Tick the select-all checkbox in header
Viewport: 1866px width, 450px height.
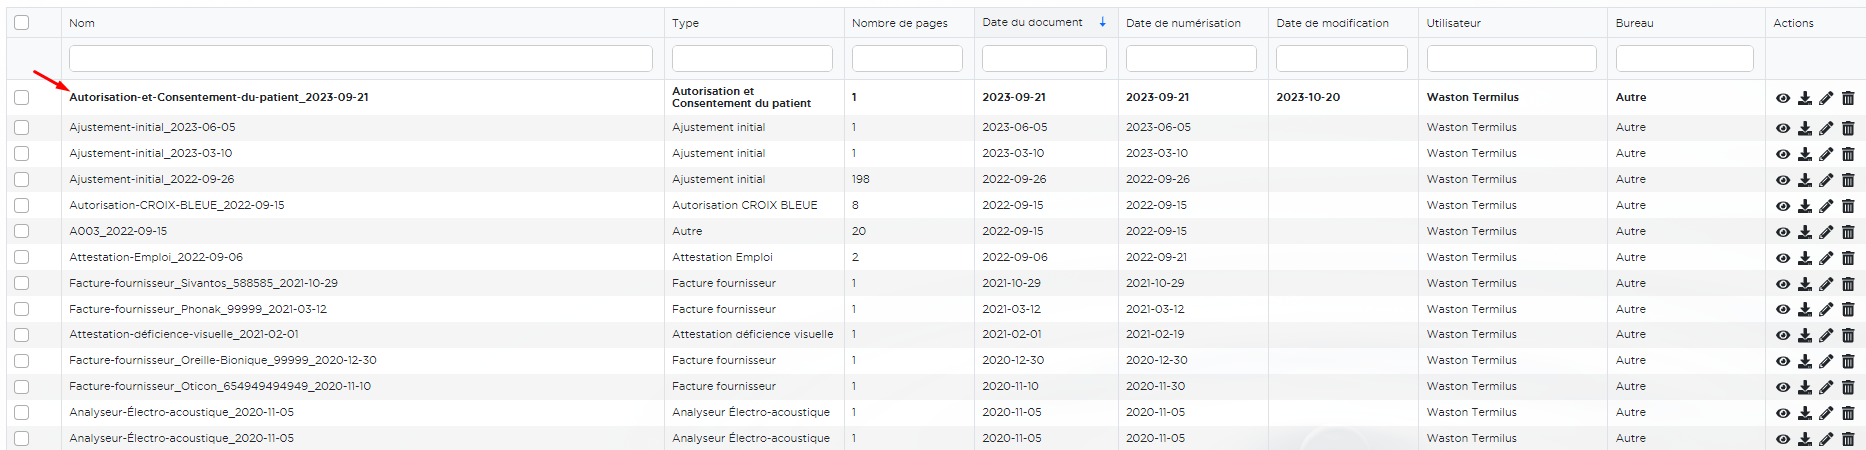point(22,23)
